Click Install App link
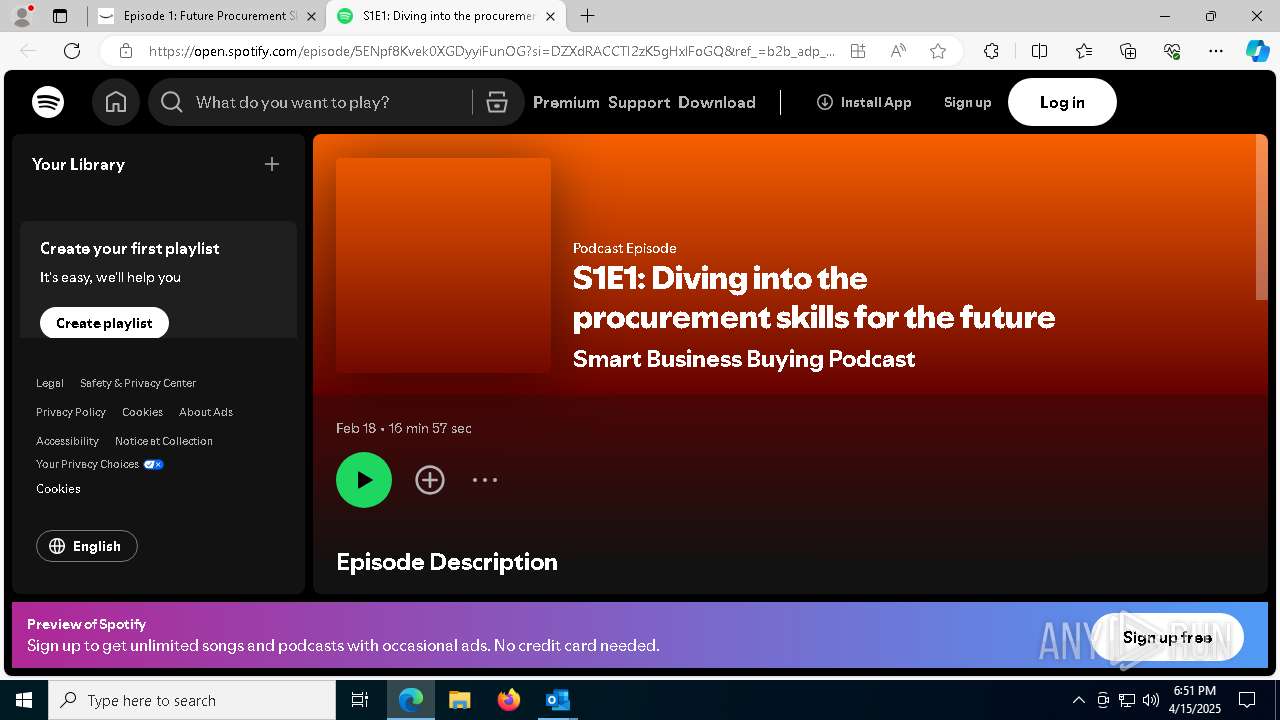Screen dimensions: 1280x720 click(864, 102)
